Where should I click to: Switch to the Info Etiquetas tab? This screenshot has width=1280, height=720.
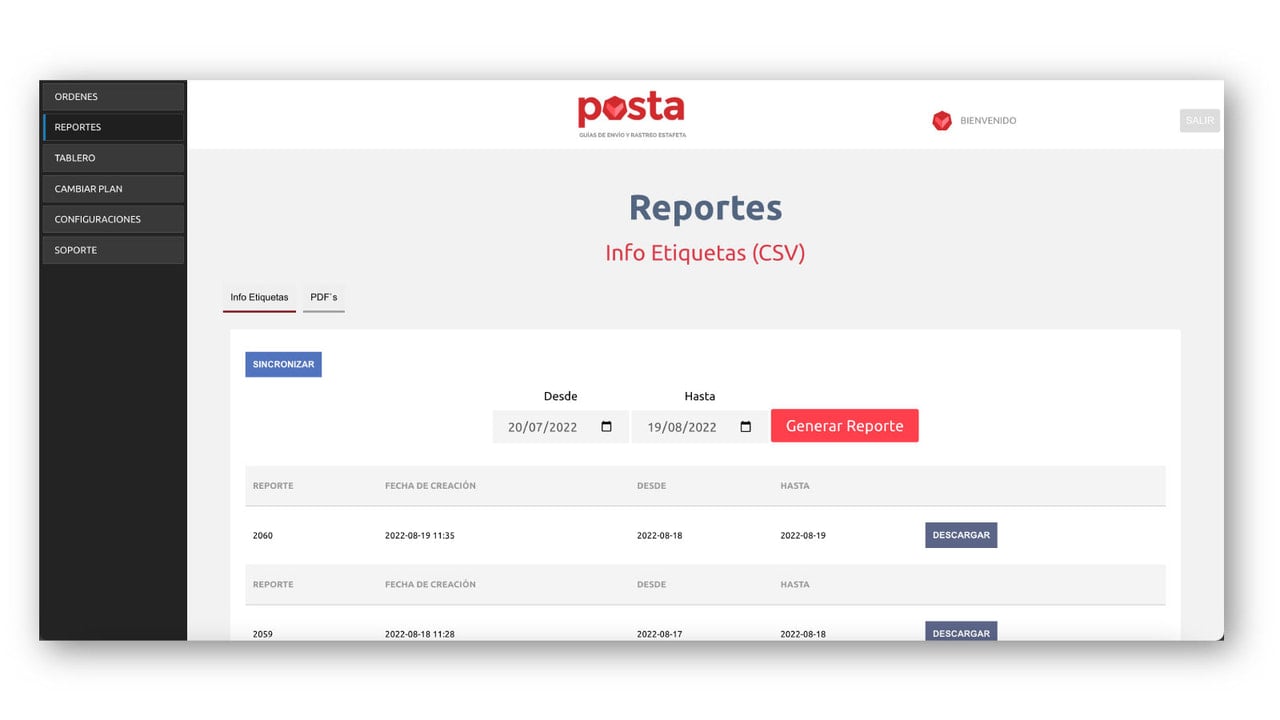(259, 298)
